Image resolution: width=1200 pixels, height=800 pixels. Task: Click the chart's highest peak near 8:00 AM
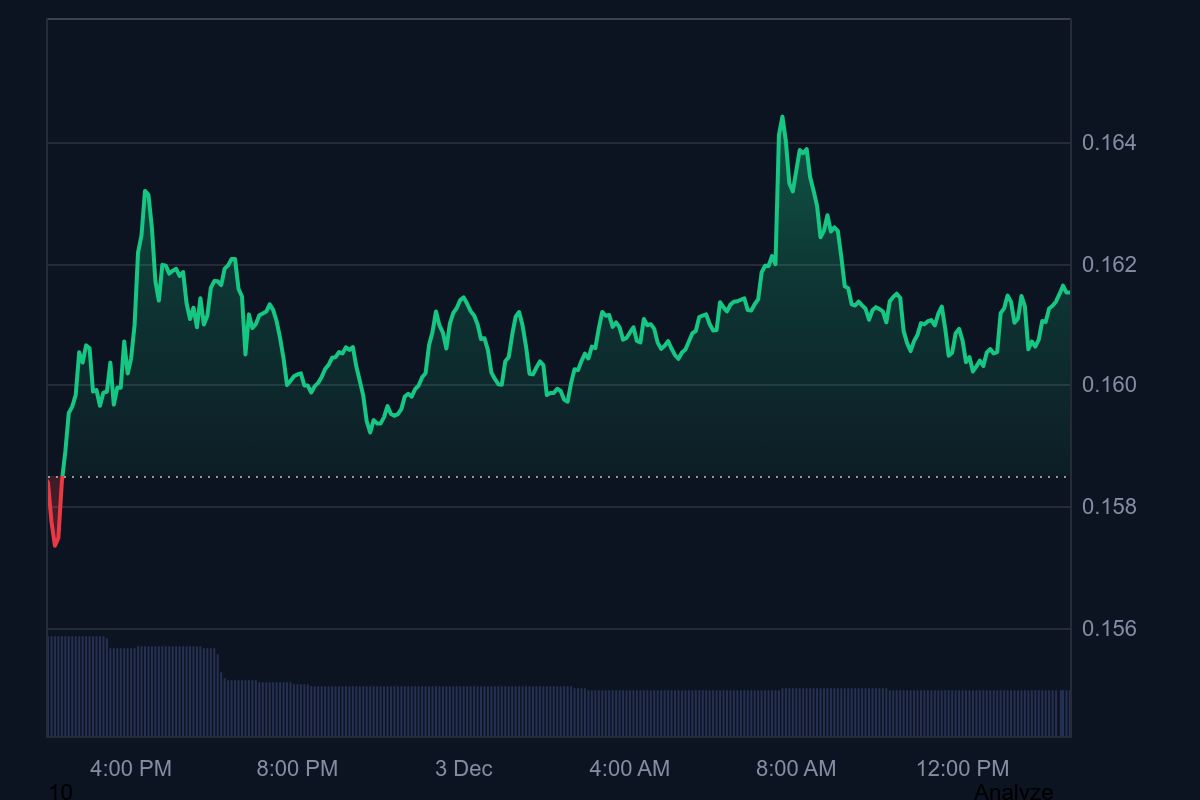point(783,118)
